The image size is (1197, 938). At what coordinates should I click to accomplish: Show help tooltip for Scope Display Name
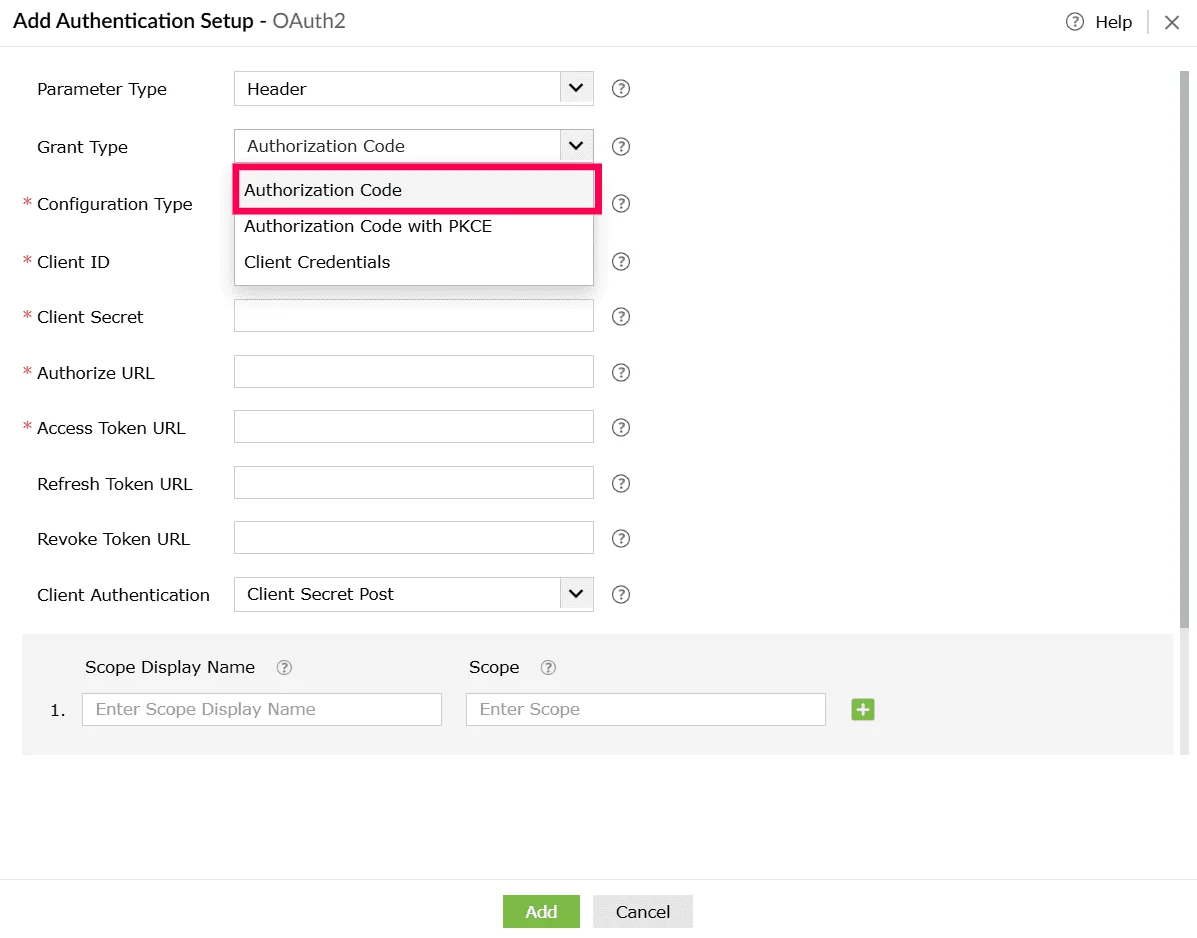[x=284, y=668]
